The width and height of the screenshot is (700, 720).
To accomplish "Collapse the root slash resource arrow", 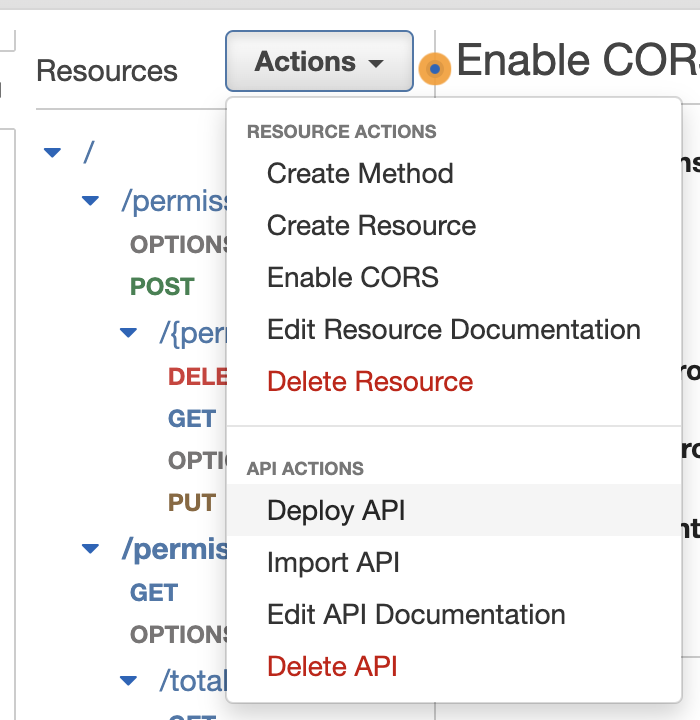I will pos(53,153).
